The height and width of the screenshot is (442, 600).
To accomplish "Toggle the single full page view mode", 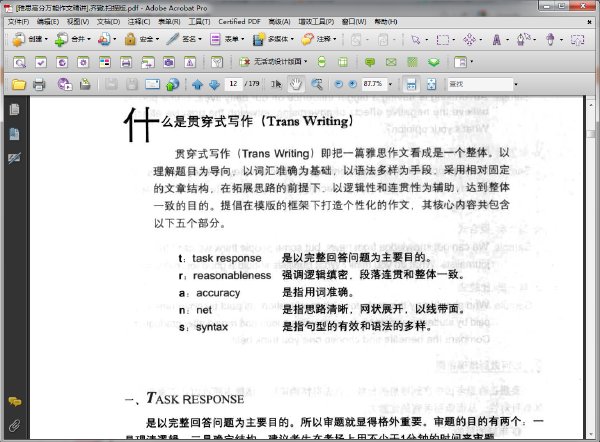I will (431, 84).
